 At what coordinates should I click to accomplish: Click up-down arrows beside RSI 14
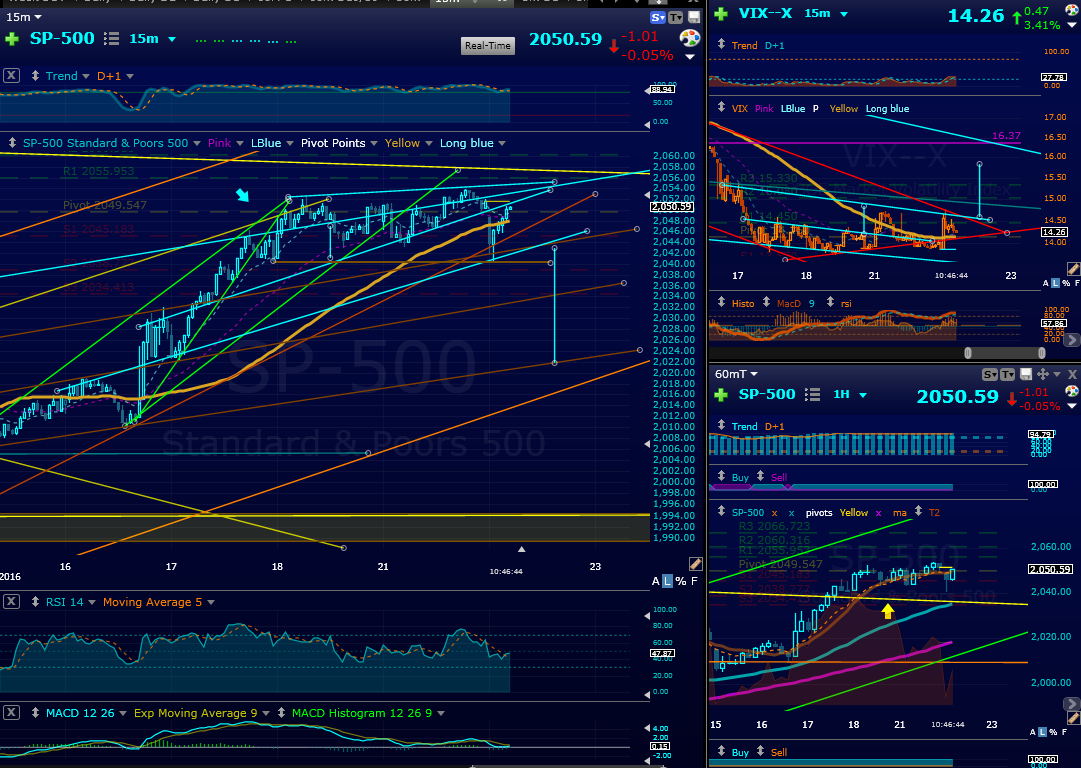click(x=35, y=602)
